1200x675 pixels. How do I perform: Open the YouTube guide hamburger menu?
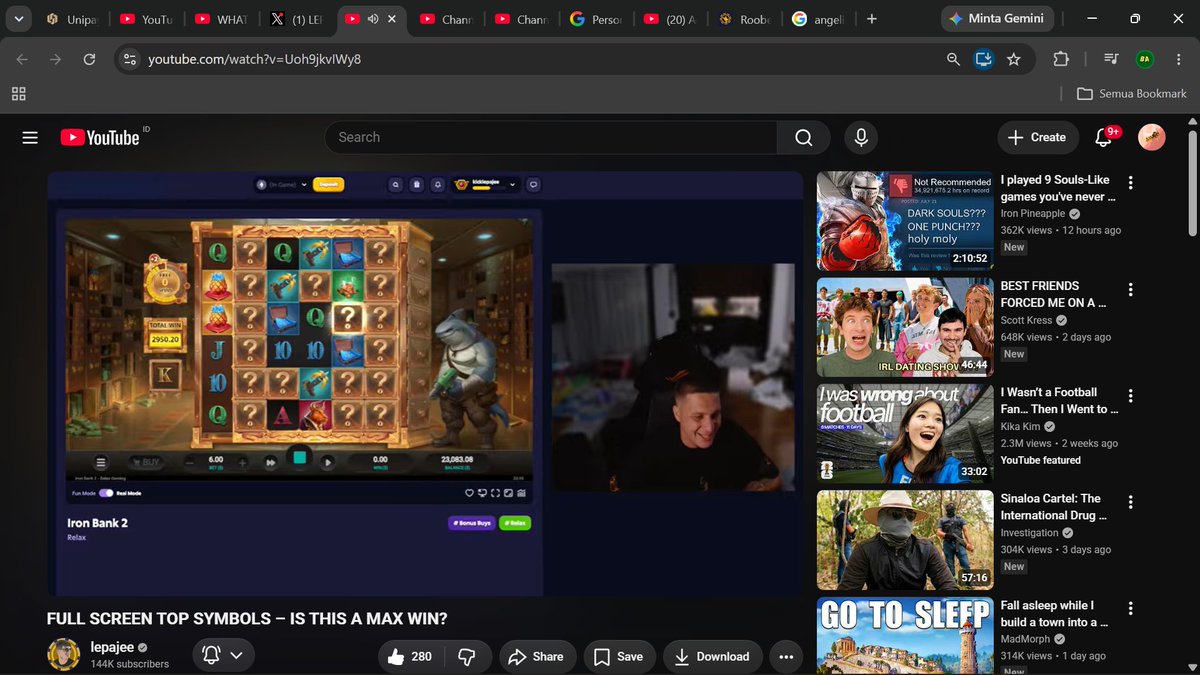pyautogui.click(x=30, y=137)
